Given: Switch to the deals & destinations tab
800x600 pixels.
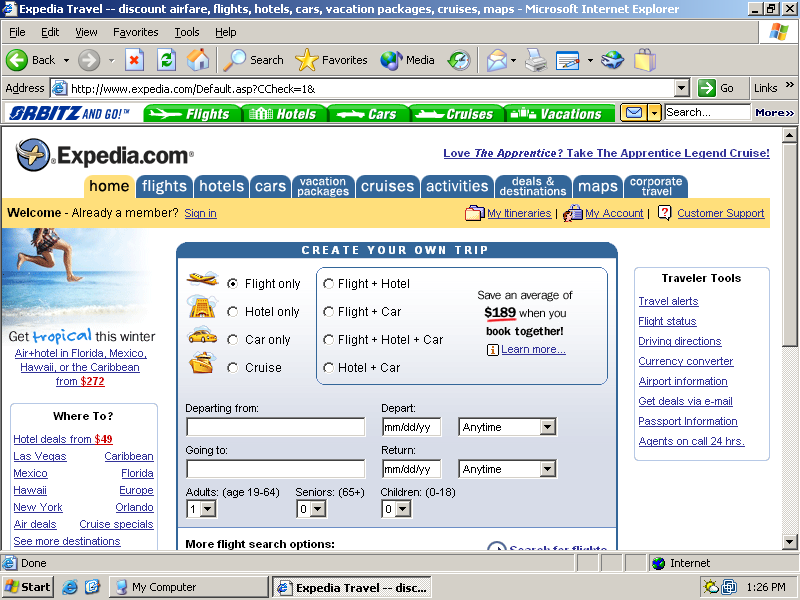Looking at the screenshot, I should point(533,186).
